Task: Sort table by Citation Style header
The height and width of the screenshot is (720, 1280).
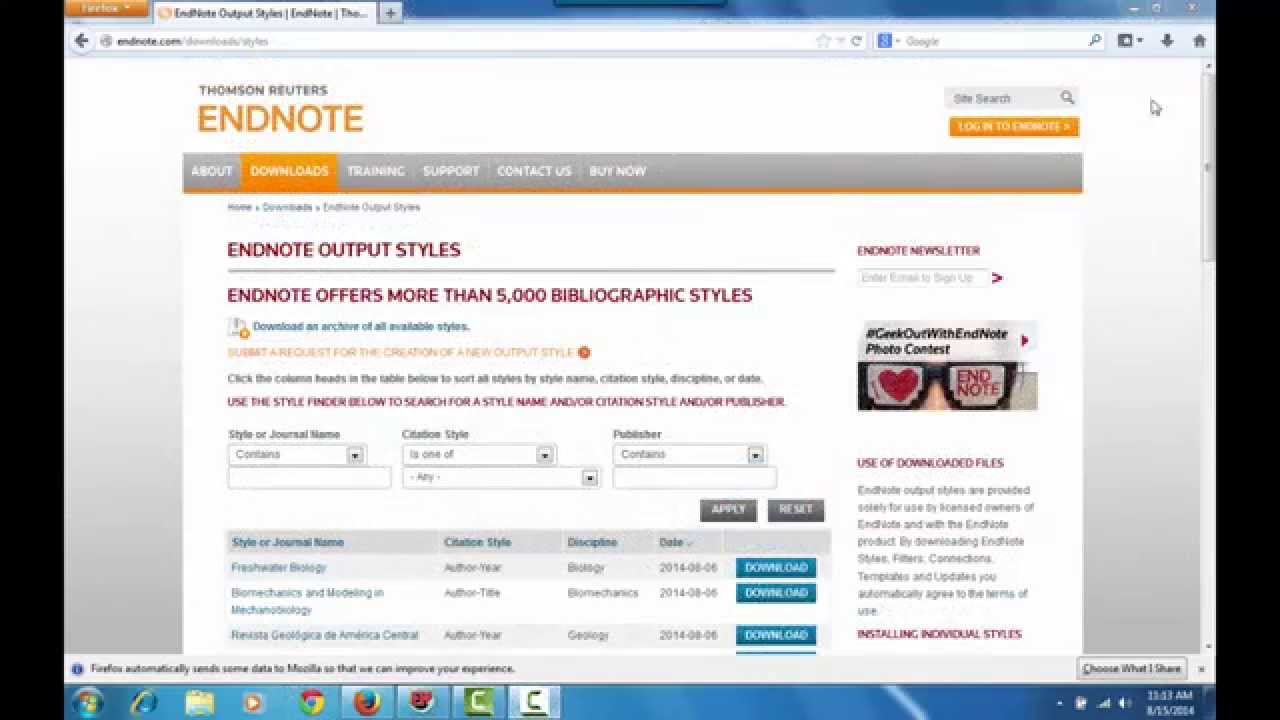Action: pos(477,543)
